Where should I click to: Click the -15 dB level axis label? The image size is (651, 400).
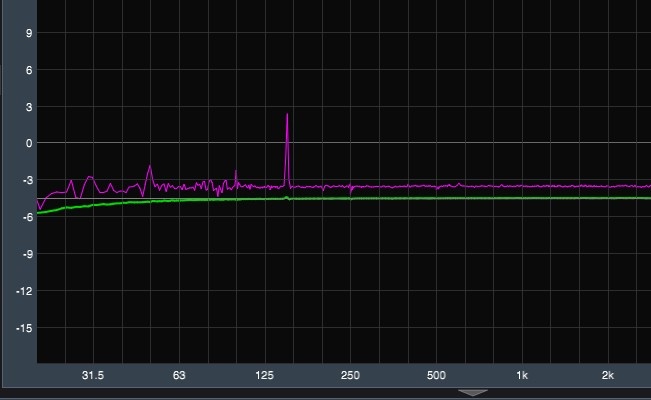click(x=25, y=328)
